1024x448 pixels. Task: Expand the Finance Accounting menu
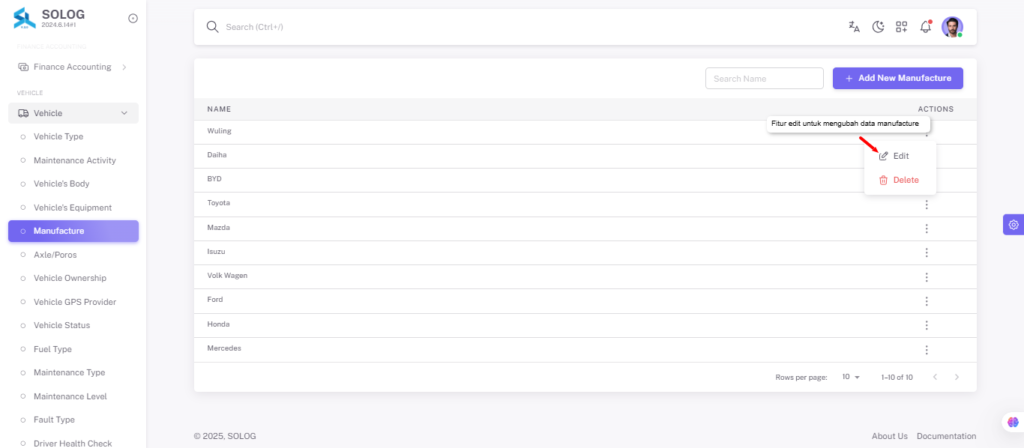(73, 67)
